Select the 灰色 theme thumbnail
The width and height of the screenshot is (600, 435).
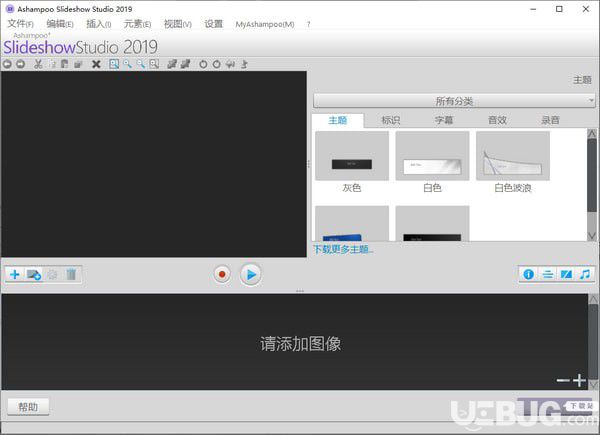pyautogui.click(x=352, y=156)
